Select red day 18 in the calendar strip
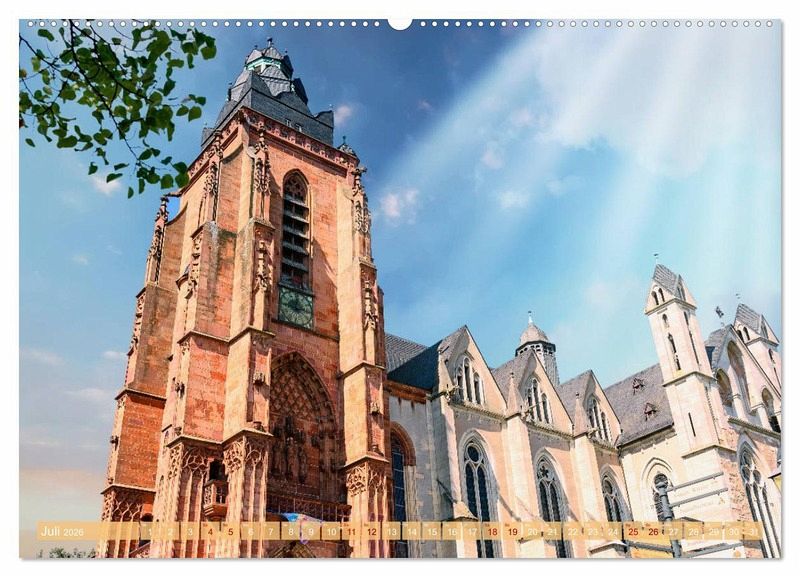The height and width of the screenshot is (577, 800). (492, 531)
